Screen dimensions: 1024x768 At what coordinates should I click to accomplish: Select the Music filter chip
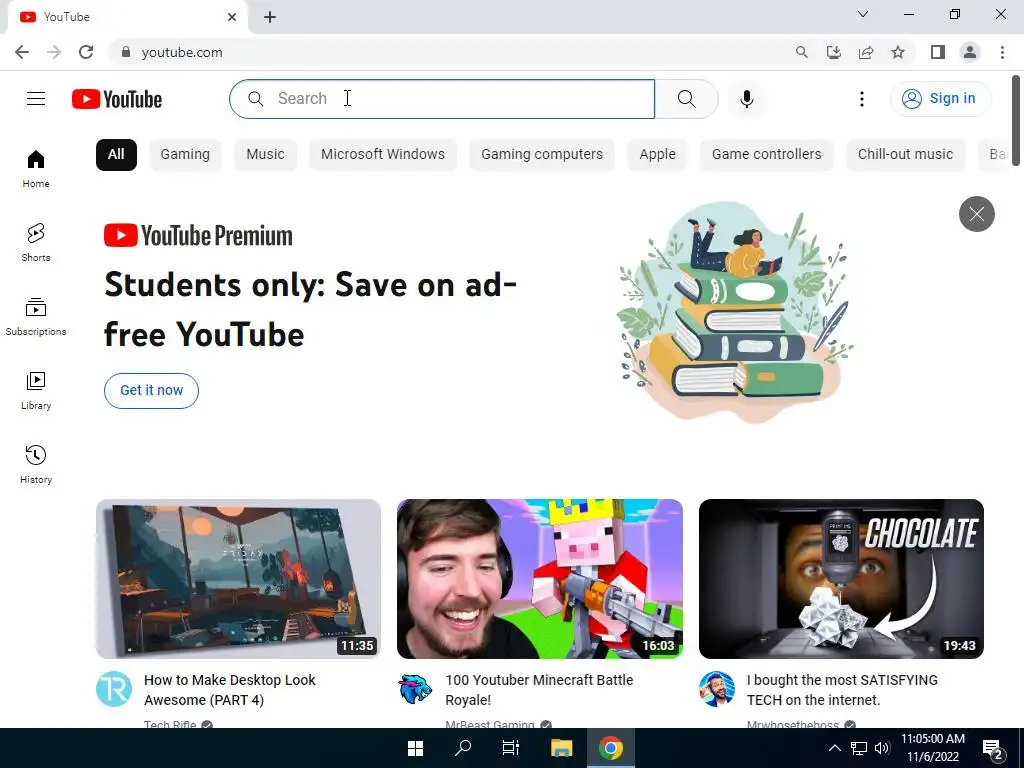[265, 155]
